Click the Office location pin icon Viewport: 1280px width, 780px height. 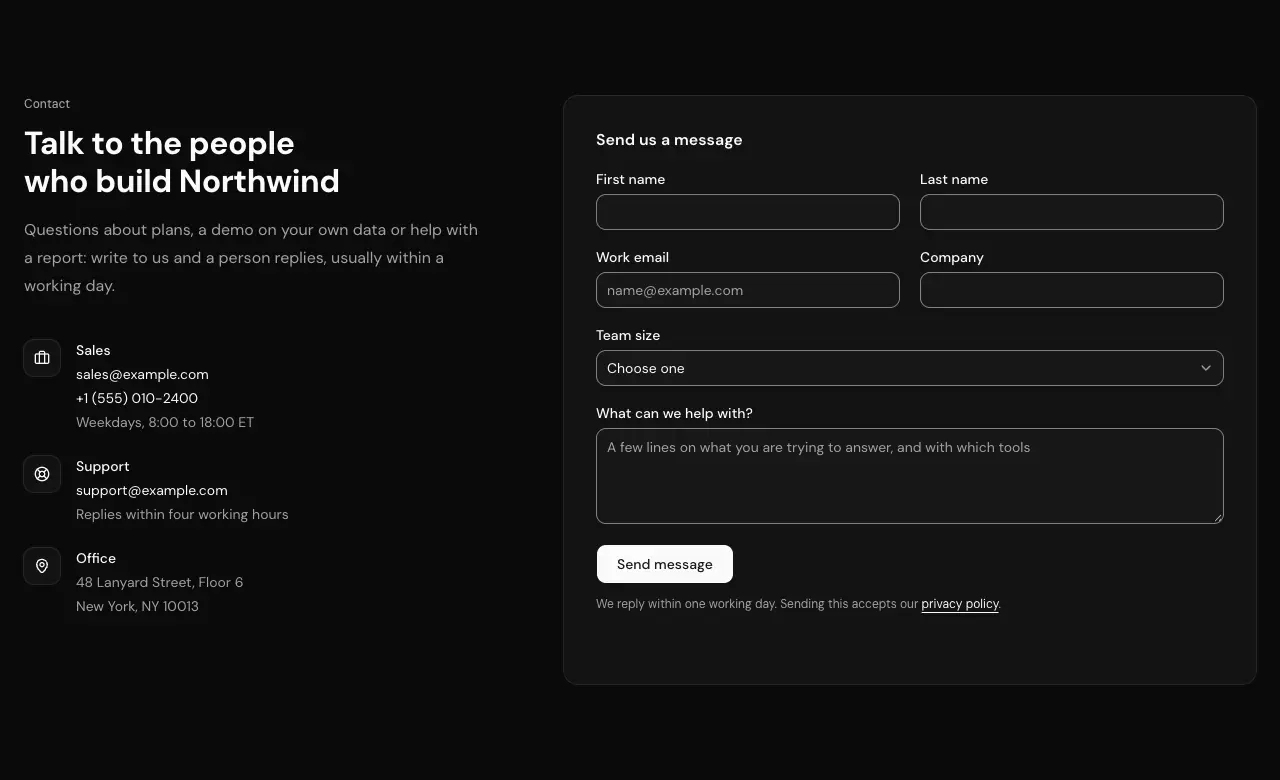coord(42,566)
